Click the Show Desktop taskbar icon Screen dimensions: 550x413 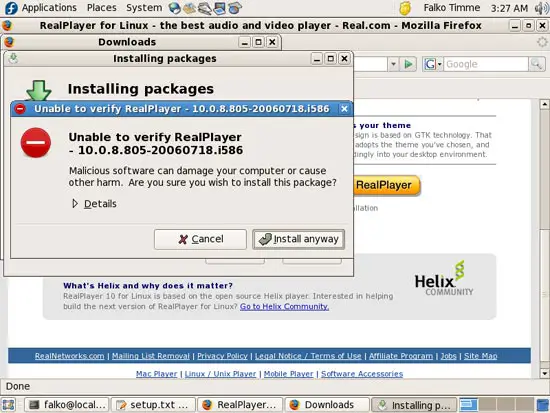click(9, 405)
